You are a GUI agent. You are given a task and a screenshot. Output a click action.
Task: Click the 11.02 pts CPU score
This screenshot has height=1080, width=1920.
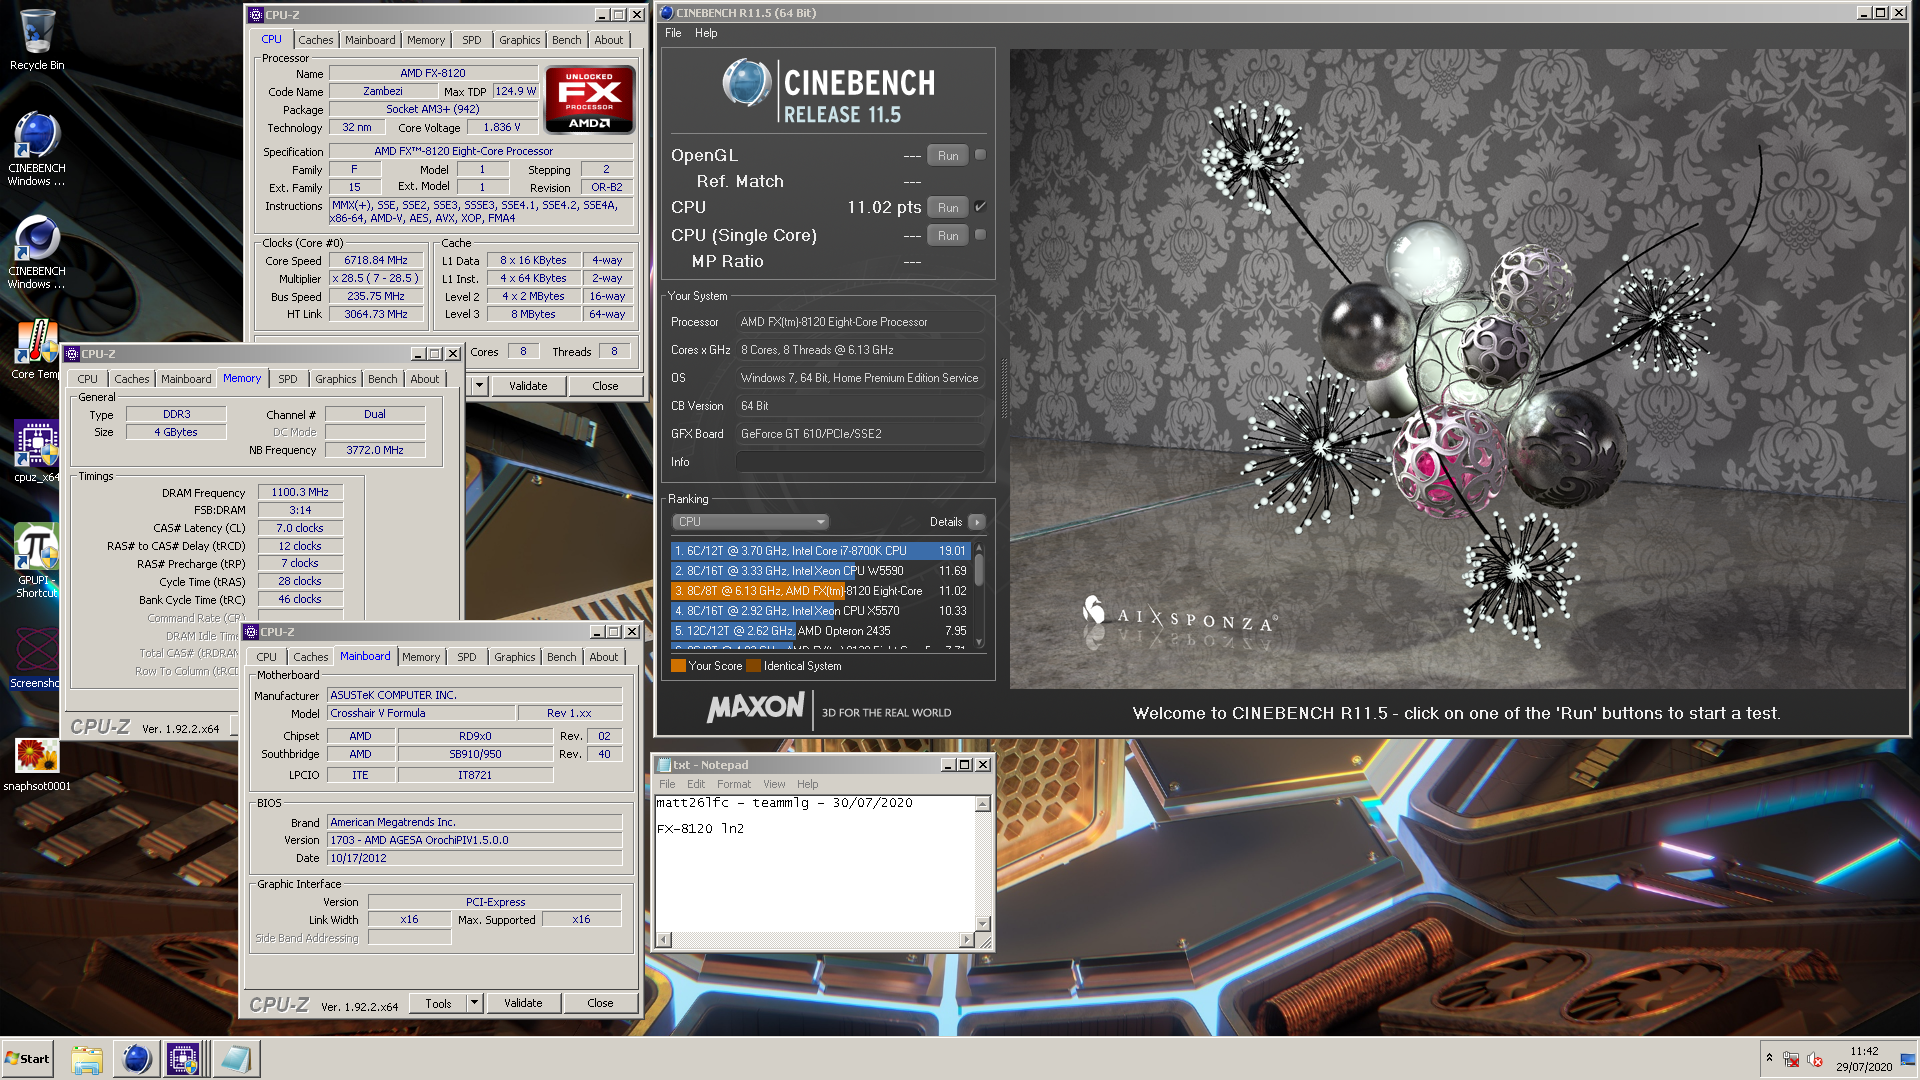[x=884, y=207]
